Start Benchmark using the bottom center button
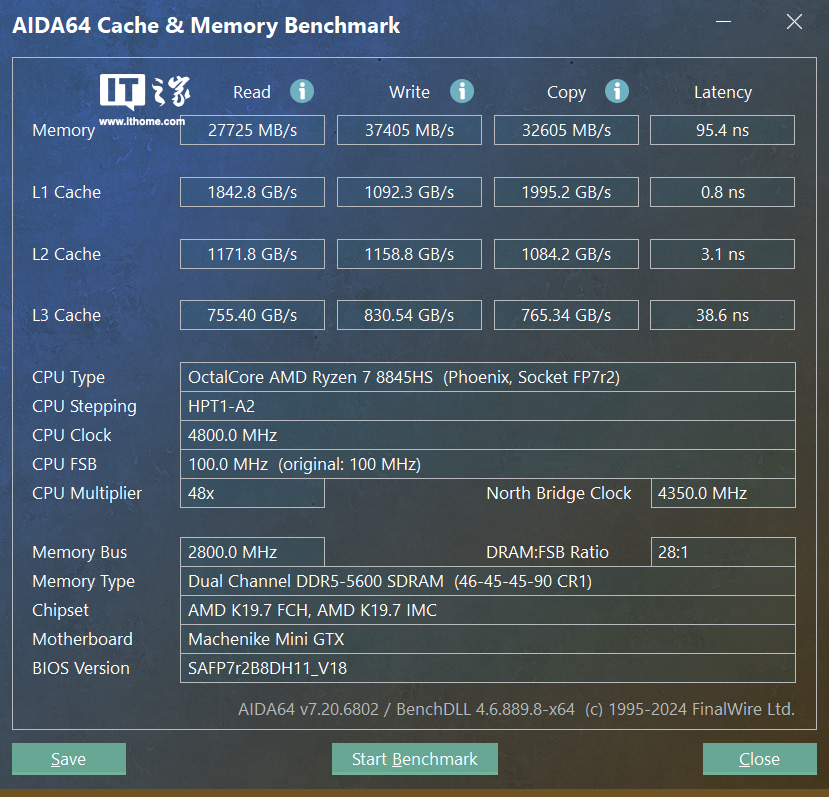Image resolution: width=829 pixels, height=797 pixels. [414, 759]
